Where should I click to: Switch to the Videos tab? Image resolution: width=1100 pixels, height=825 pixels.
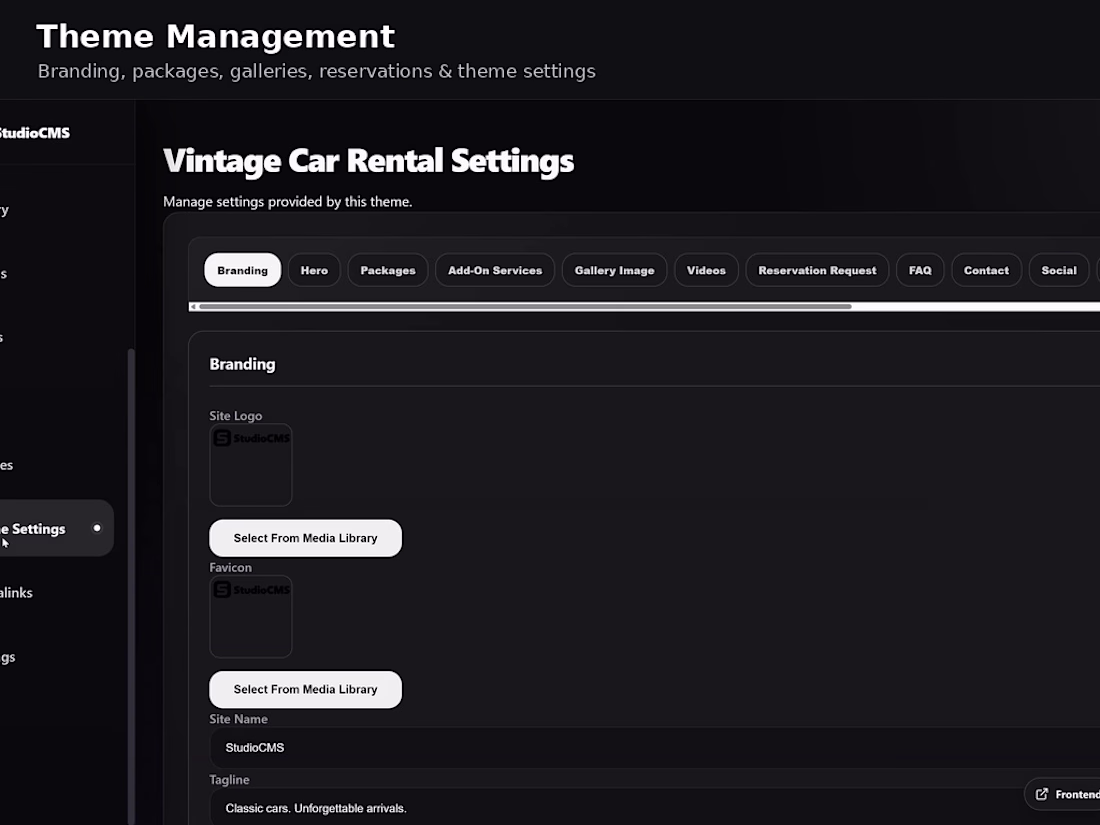(706, 270)
